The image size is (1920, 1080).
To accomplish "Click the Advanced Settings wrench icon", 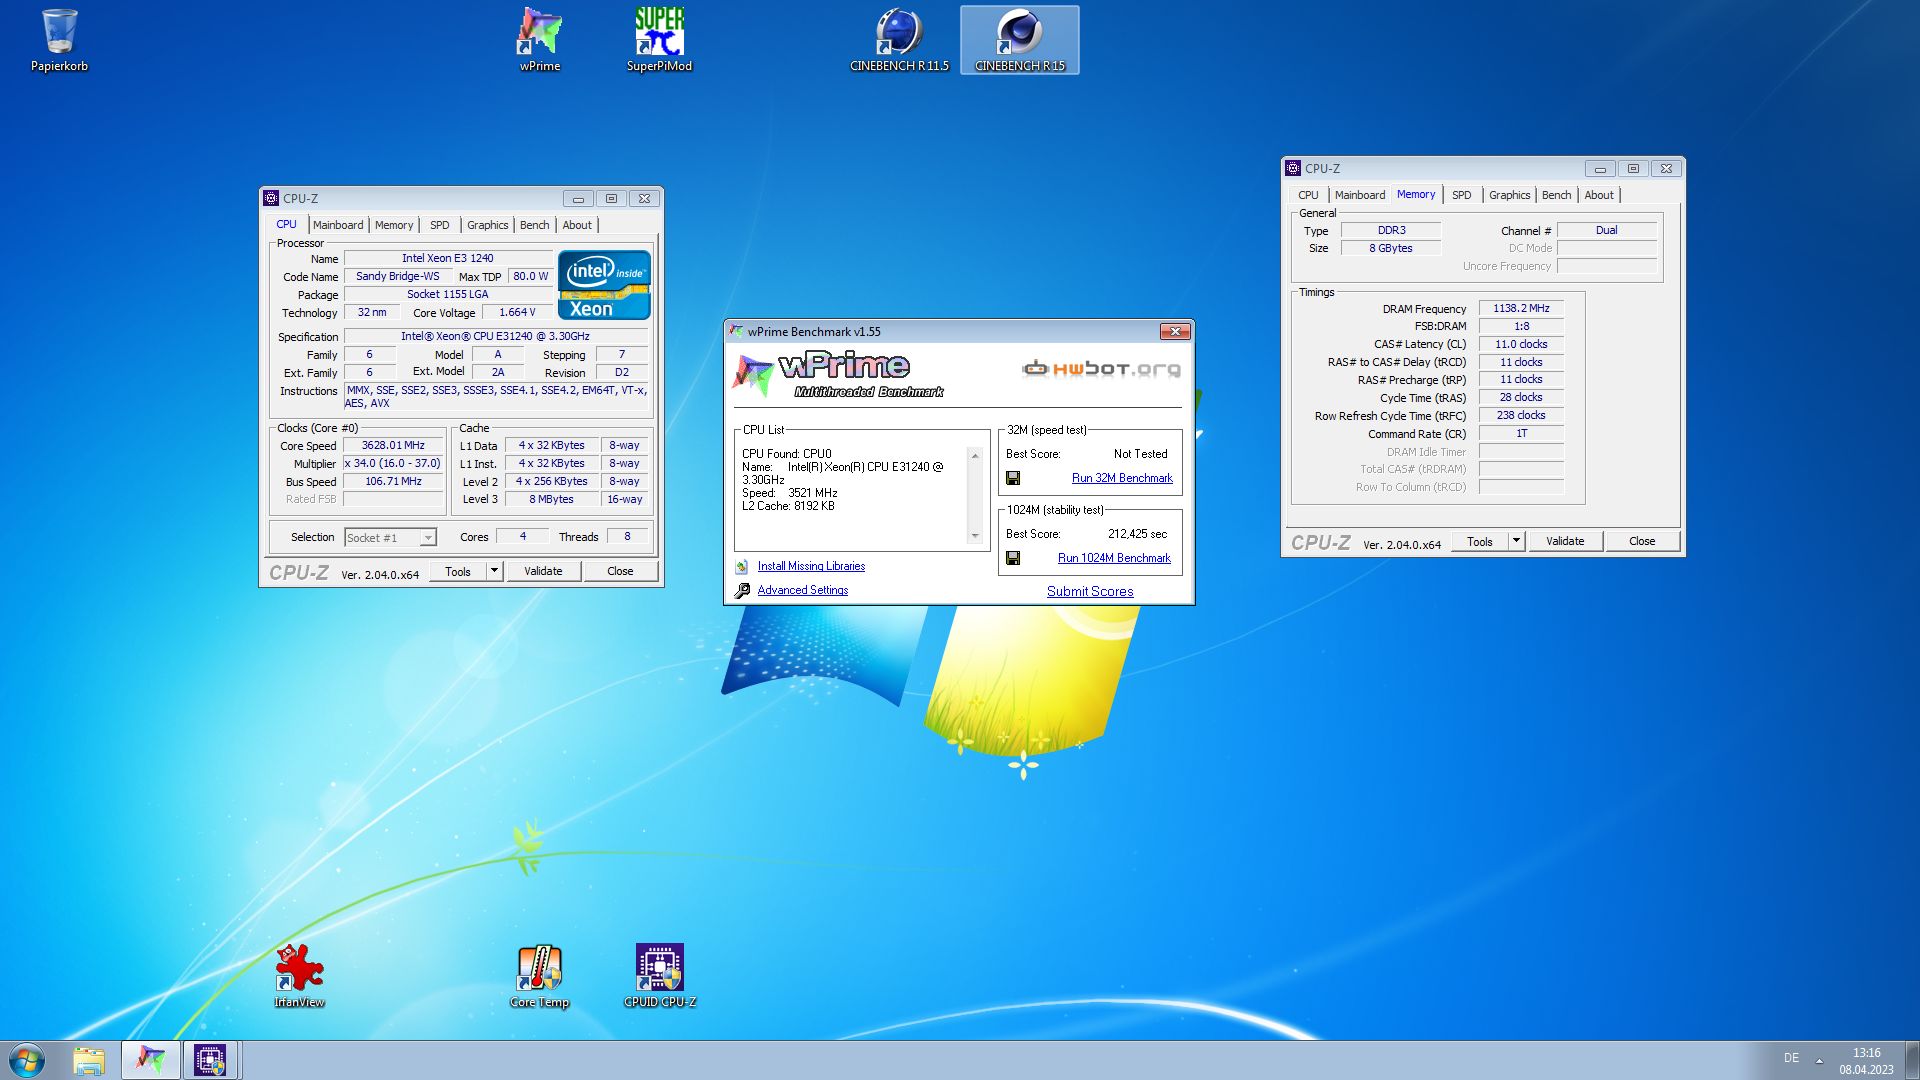I will 742,591.
